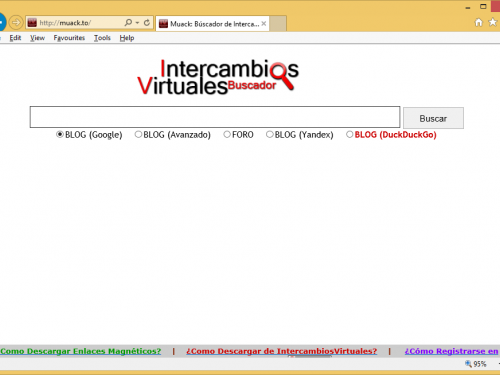The height and width of the screenshot is (375, 500).
Task: Click the Intercambios Virtuales Buscador logo
Action: pyautogui.click(x=218, y=77)
